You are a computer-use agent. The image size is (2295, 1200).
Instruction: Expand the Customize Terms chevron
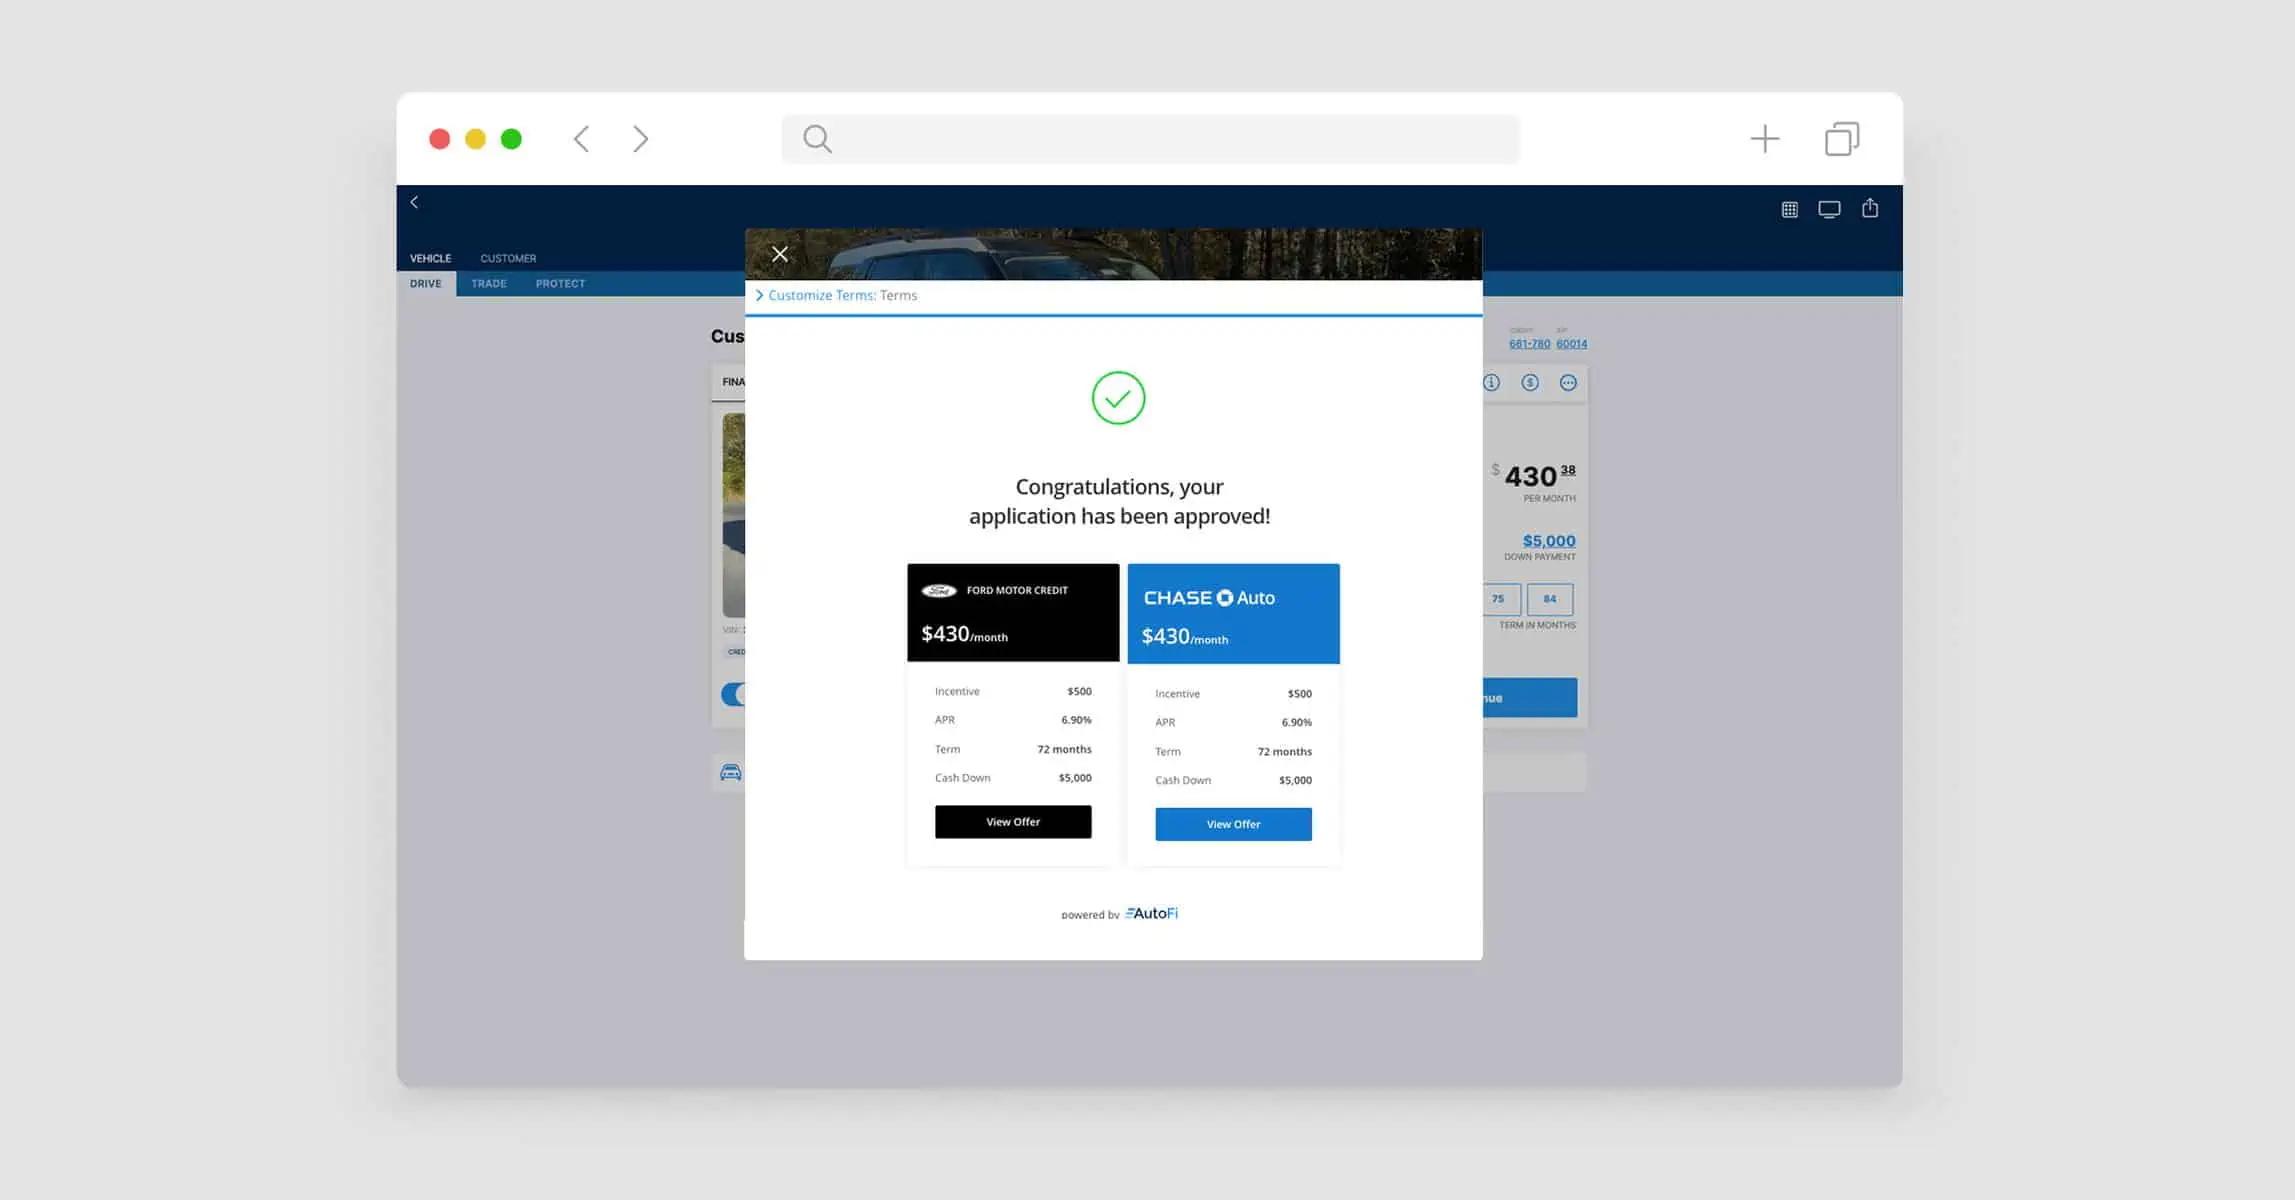(x=760, y=295)
